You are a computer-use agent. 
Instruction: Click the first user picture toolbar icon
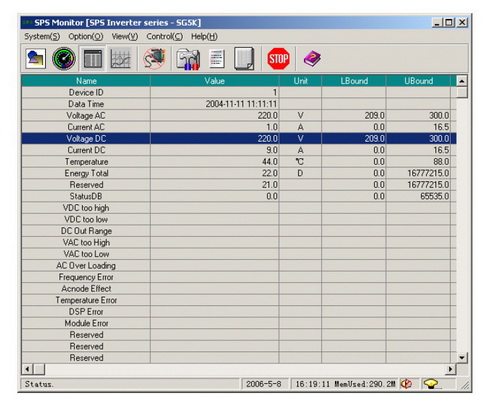(35, 59)
